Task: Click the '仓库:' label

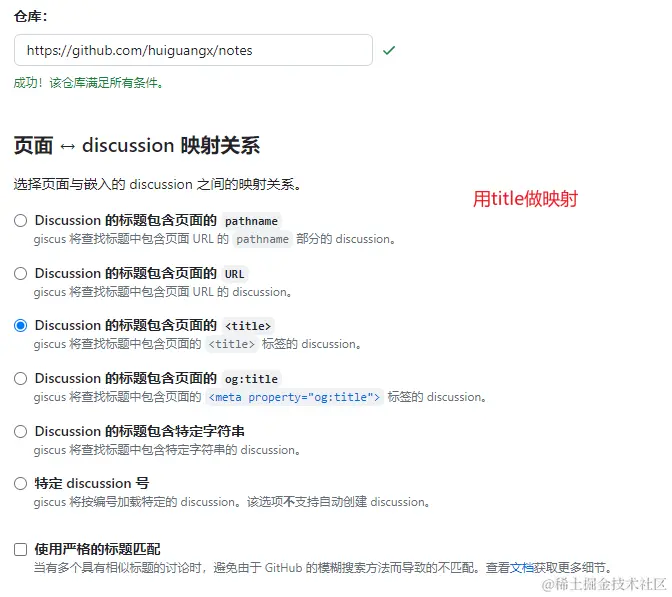Action: click(x=30, y=16)
